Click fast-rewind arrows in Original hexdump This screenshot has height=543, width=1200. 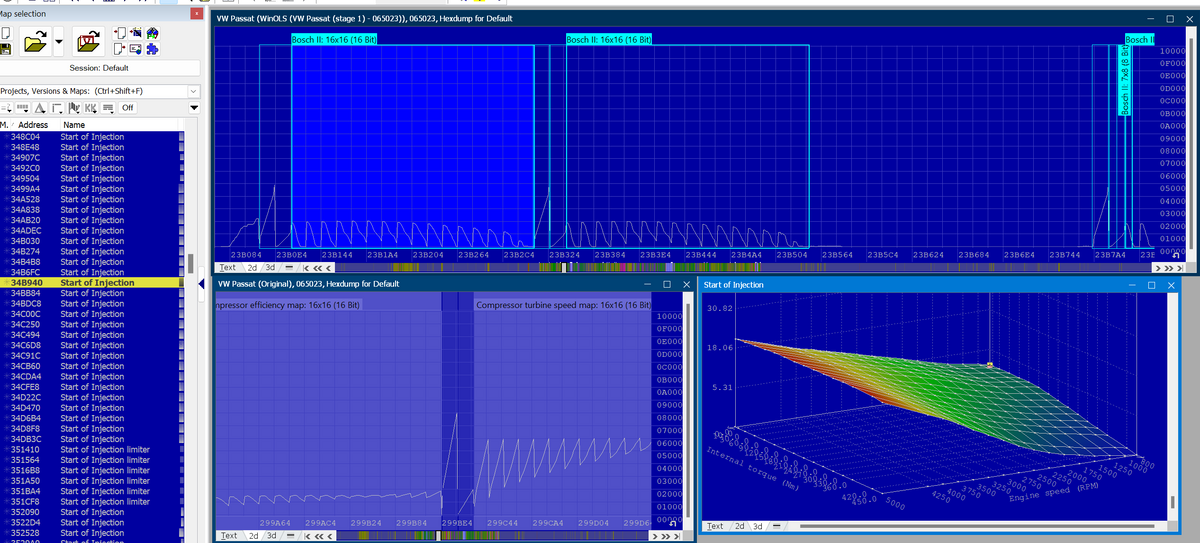pyautogui.click(x=319, y=536)
